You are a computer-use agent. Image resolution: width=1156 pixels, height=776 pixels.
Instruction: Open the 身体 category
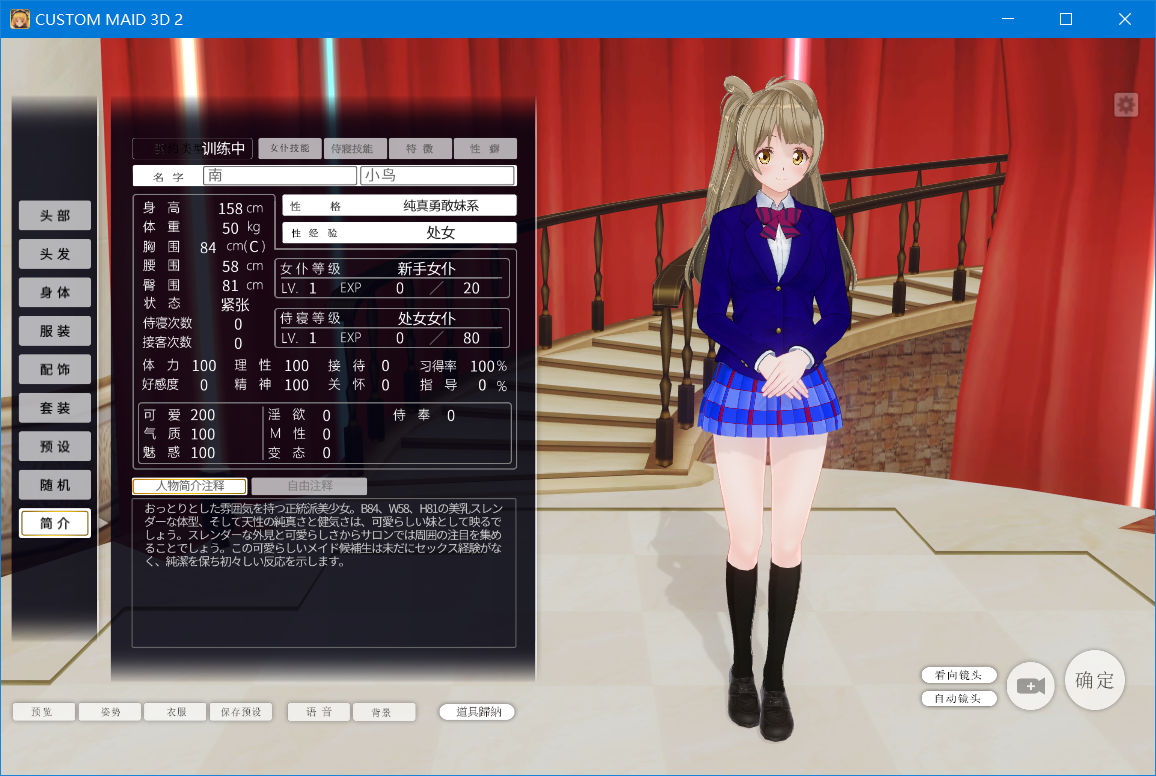[55, 293]
